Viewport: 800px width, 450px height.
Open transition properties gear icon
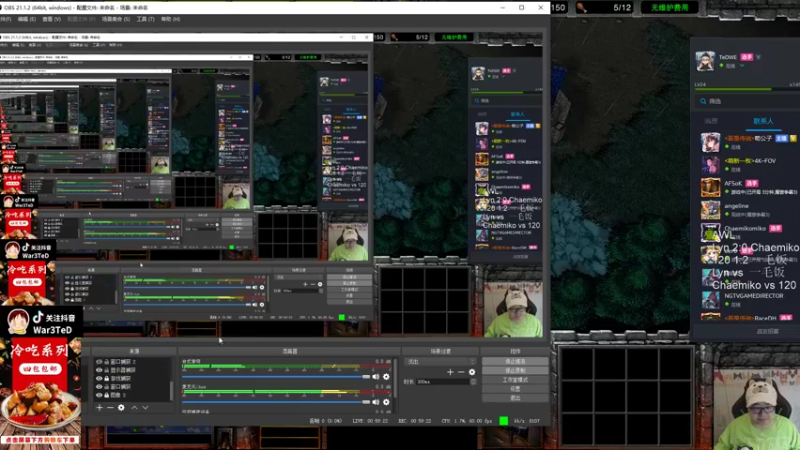472,372
